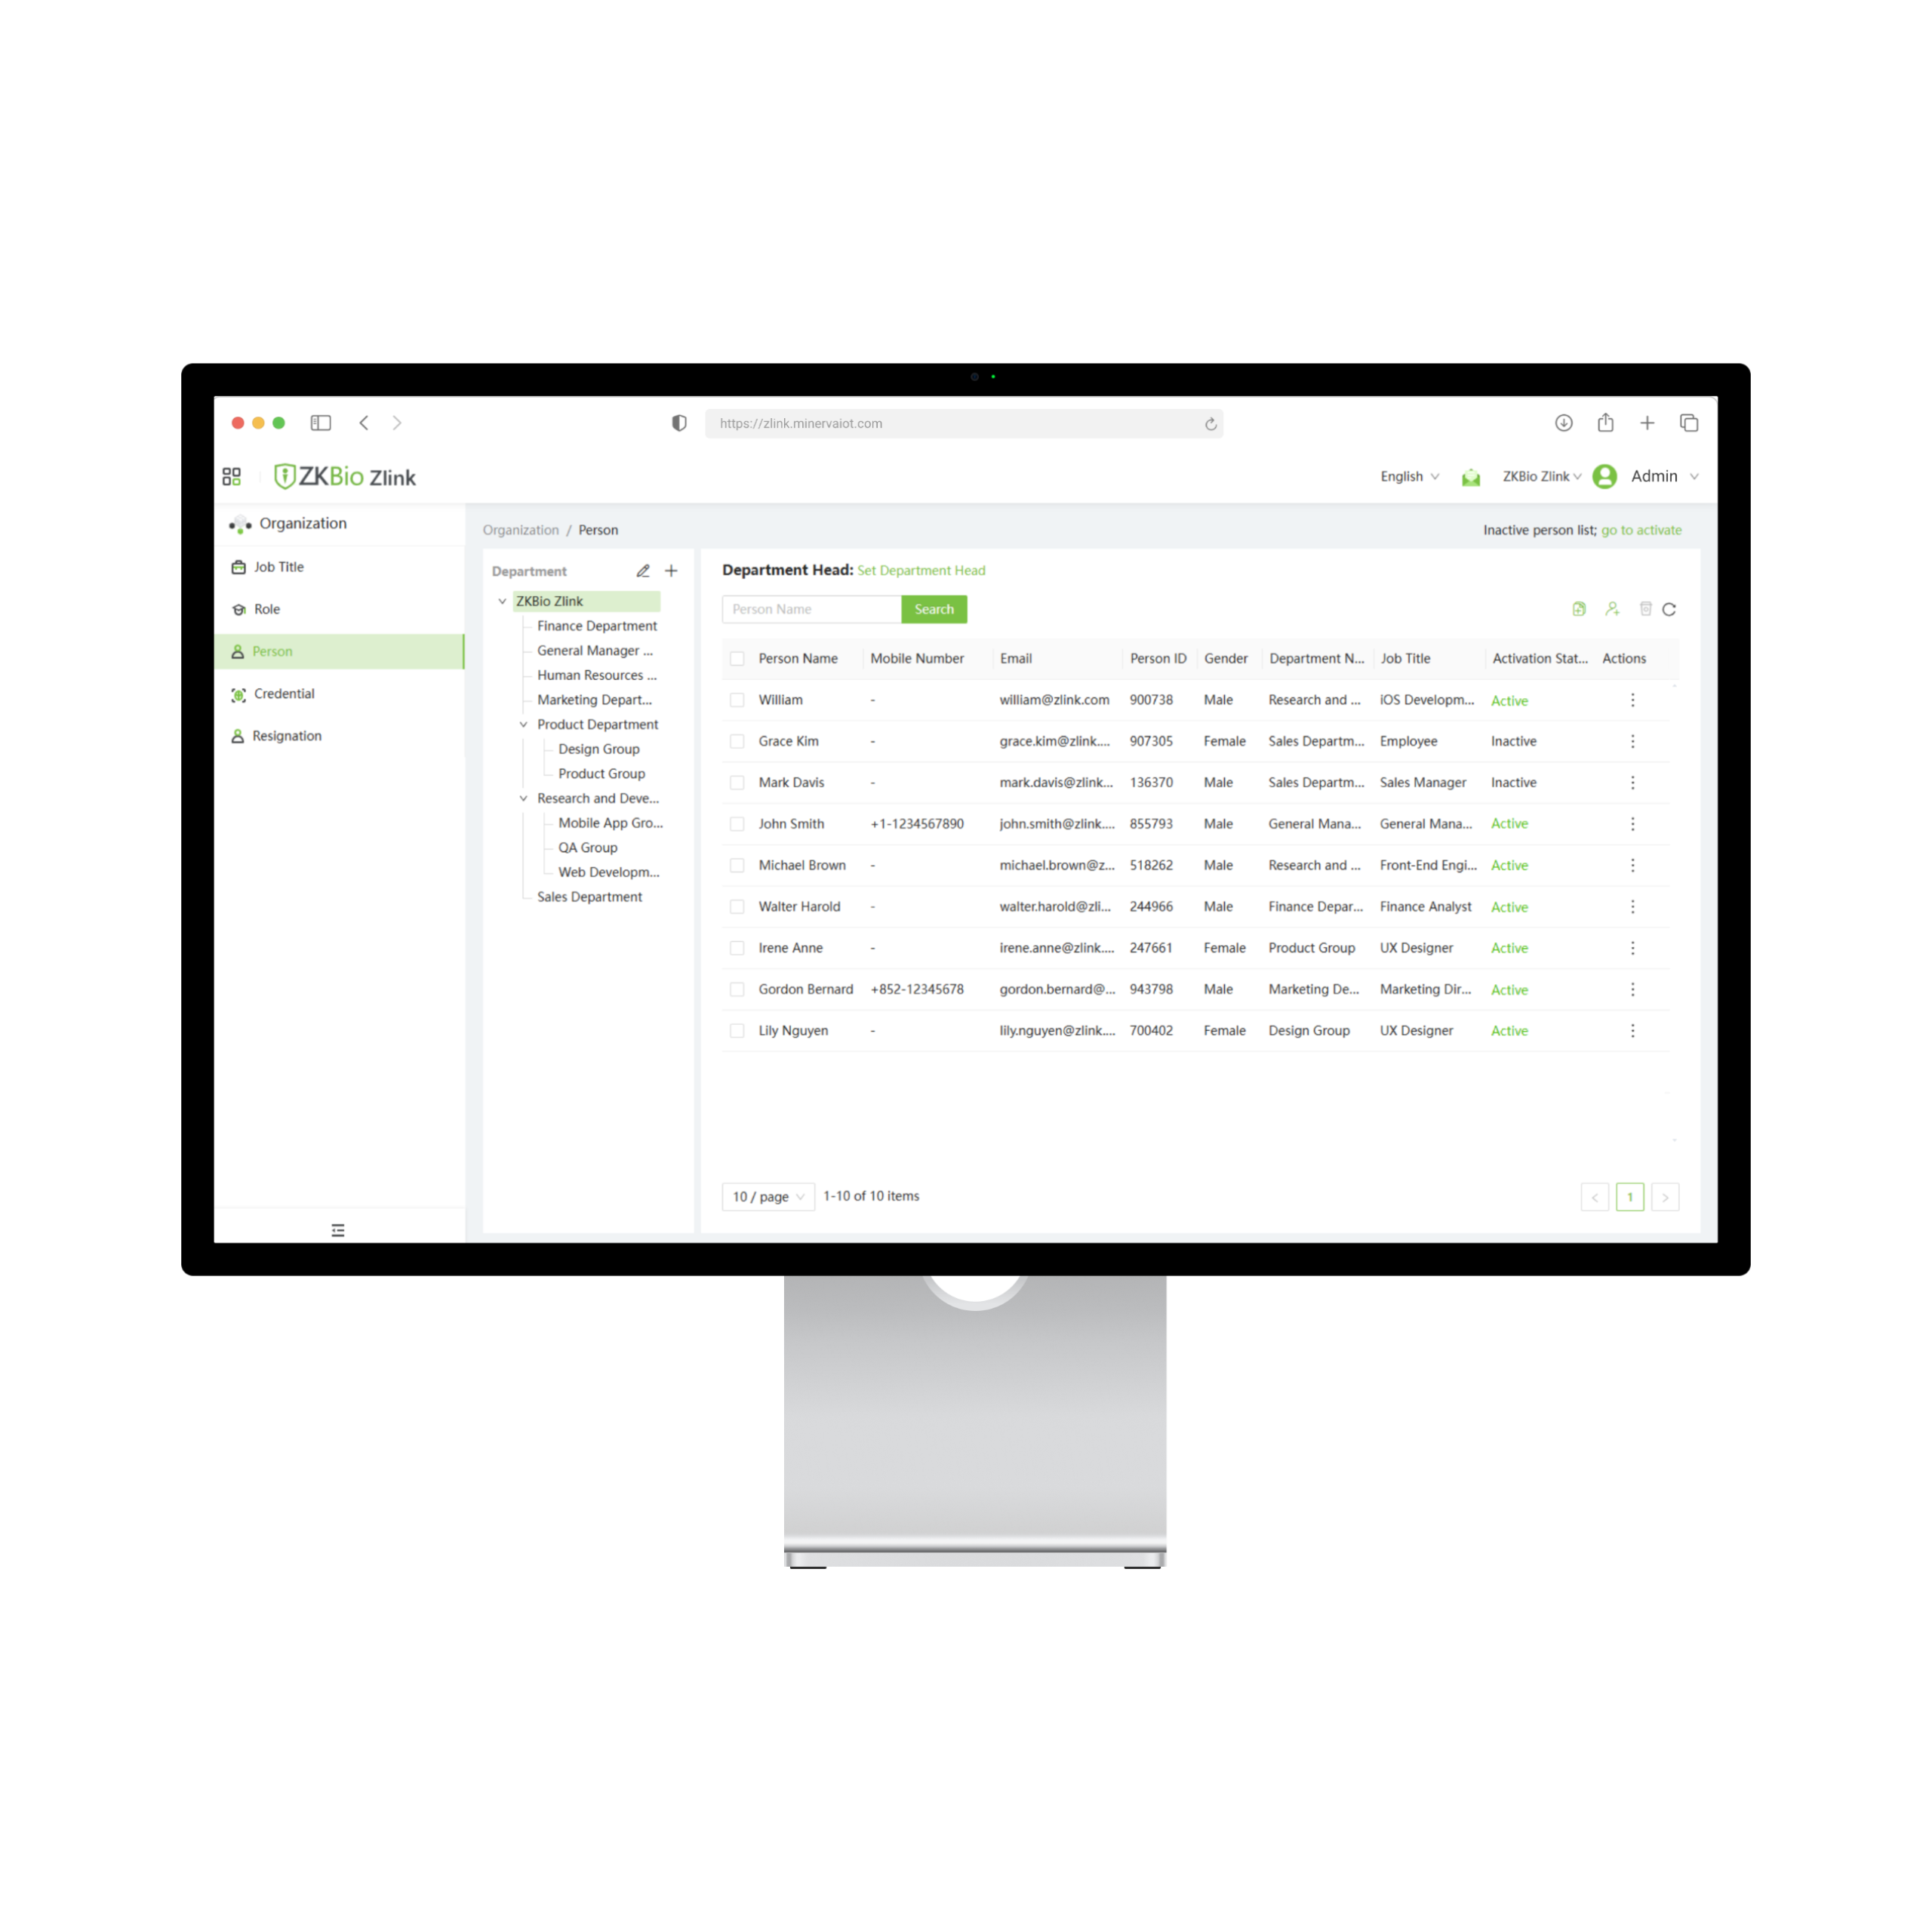Add a new department with plus icon
Viewport: 1932px width, 1932px height.
[671, 571]
